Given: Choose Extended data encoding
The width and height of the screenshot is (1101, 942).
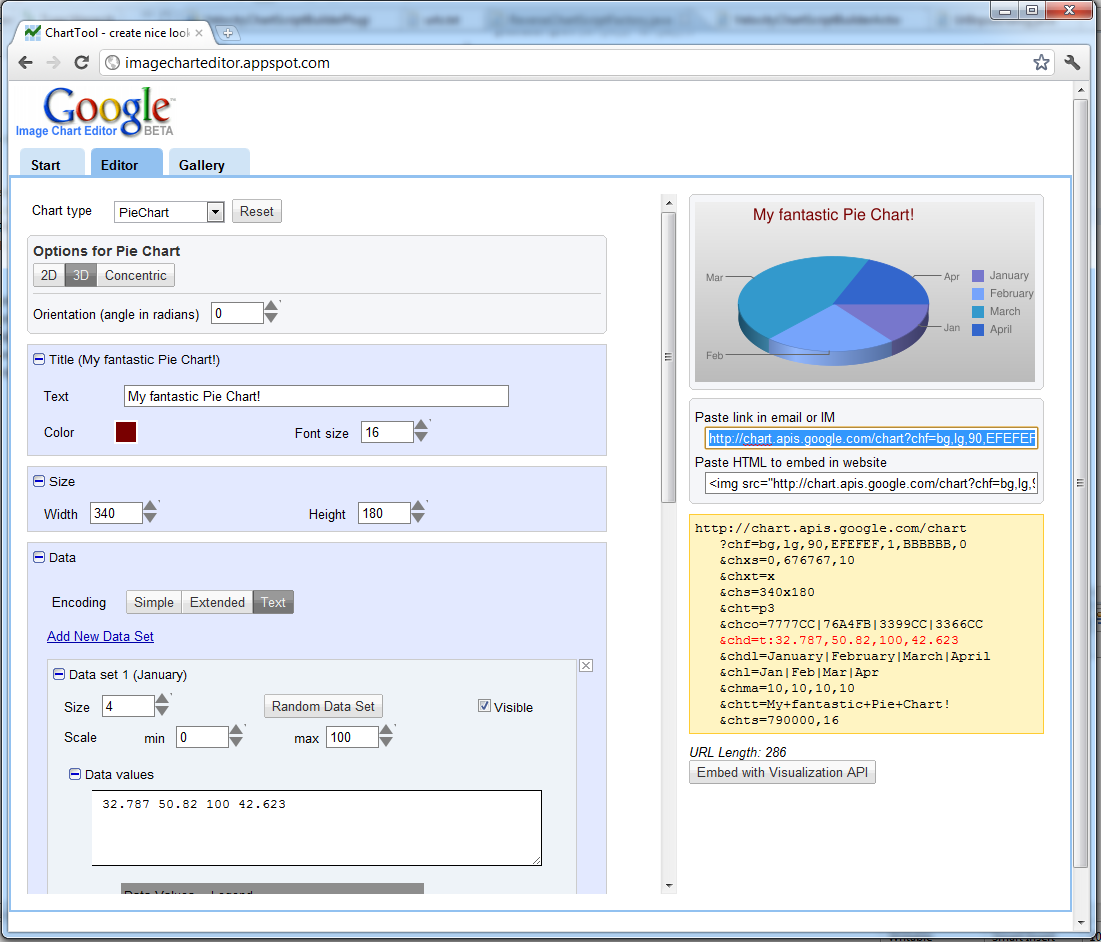Looking at the screenshot, I should pyautogui.click(x=217, y=602).
